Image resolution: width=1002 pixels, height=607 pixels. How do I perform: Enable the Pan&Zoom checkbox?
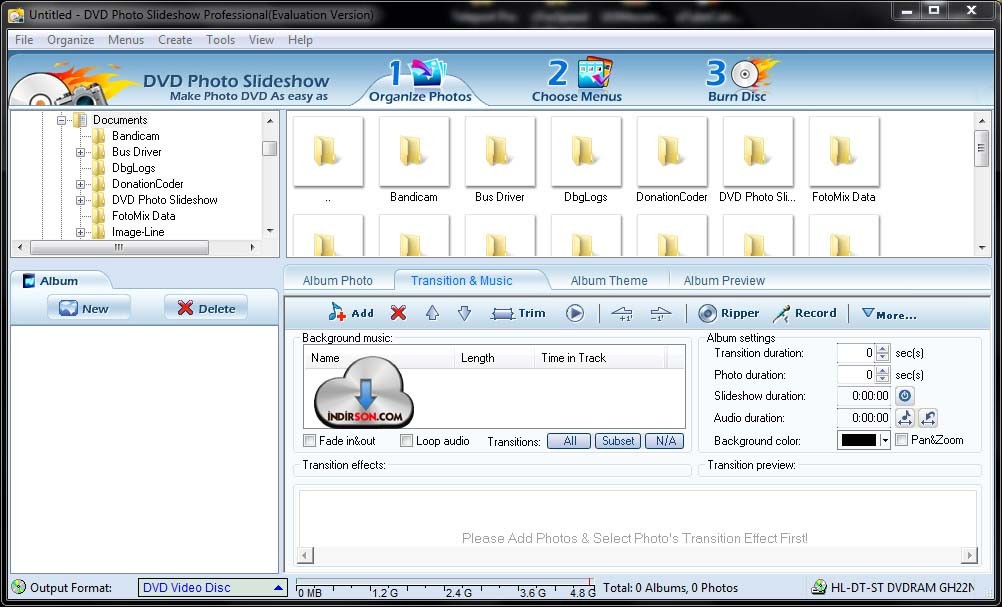click(902, 440)
